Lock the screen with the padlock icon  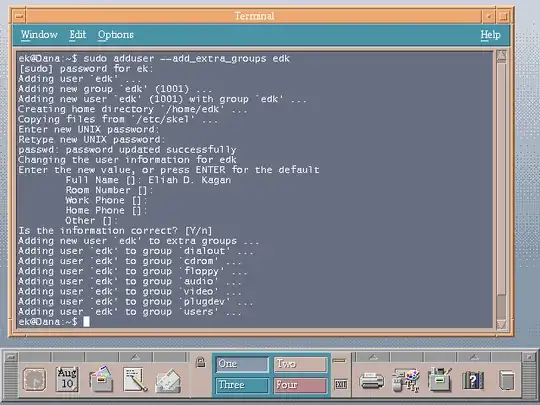coord(200,362)
